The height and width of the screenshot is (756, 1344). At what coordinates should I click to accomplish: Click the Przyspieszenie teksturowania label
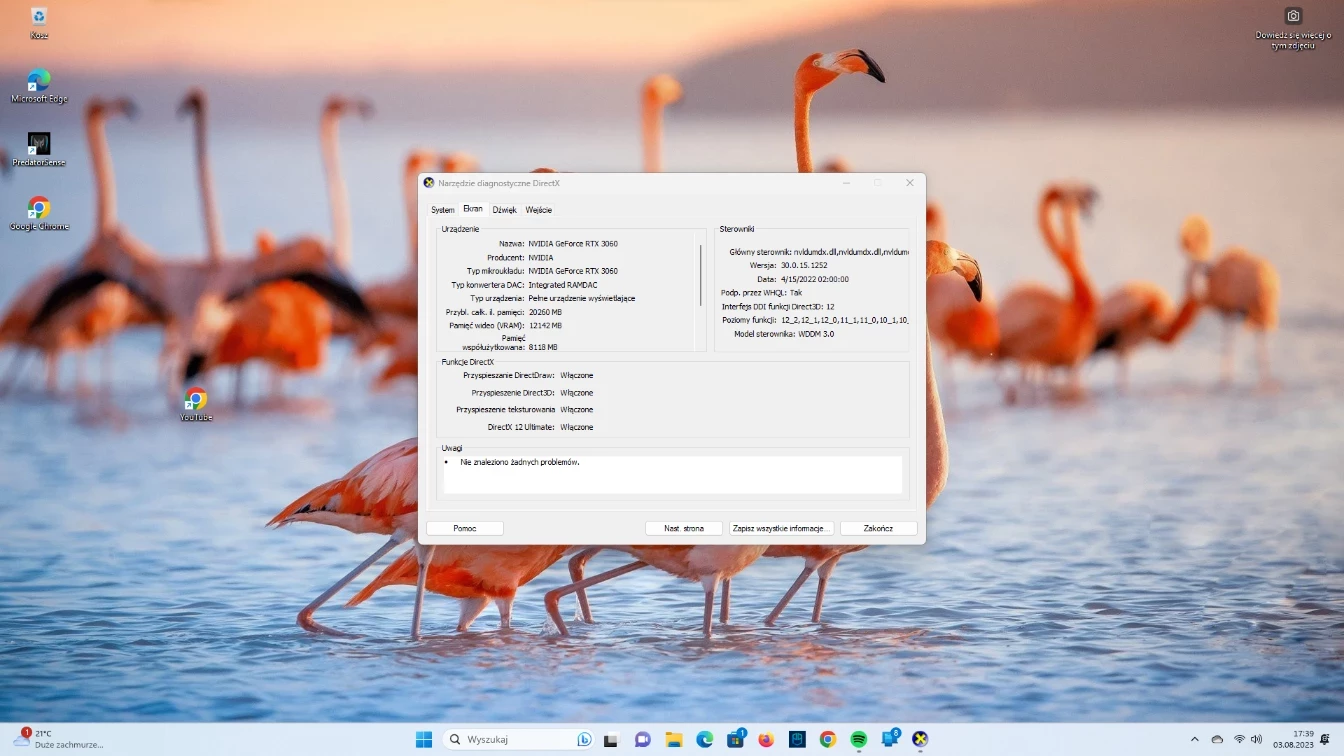tap(505, 410)
